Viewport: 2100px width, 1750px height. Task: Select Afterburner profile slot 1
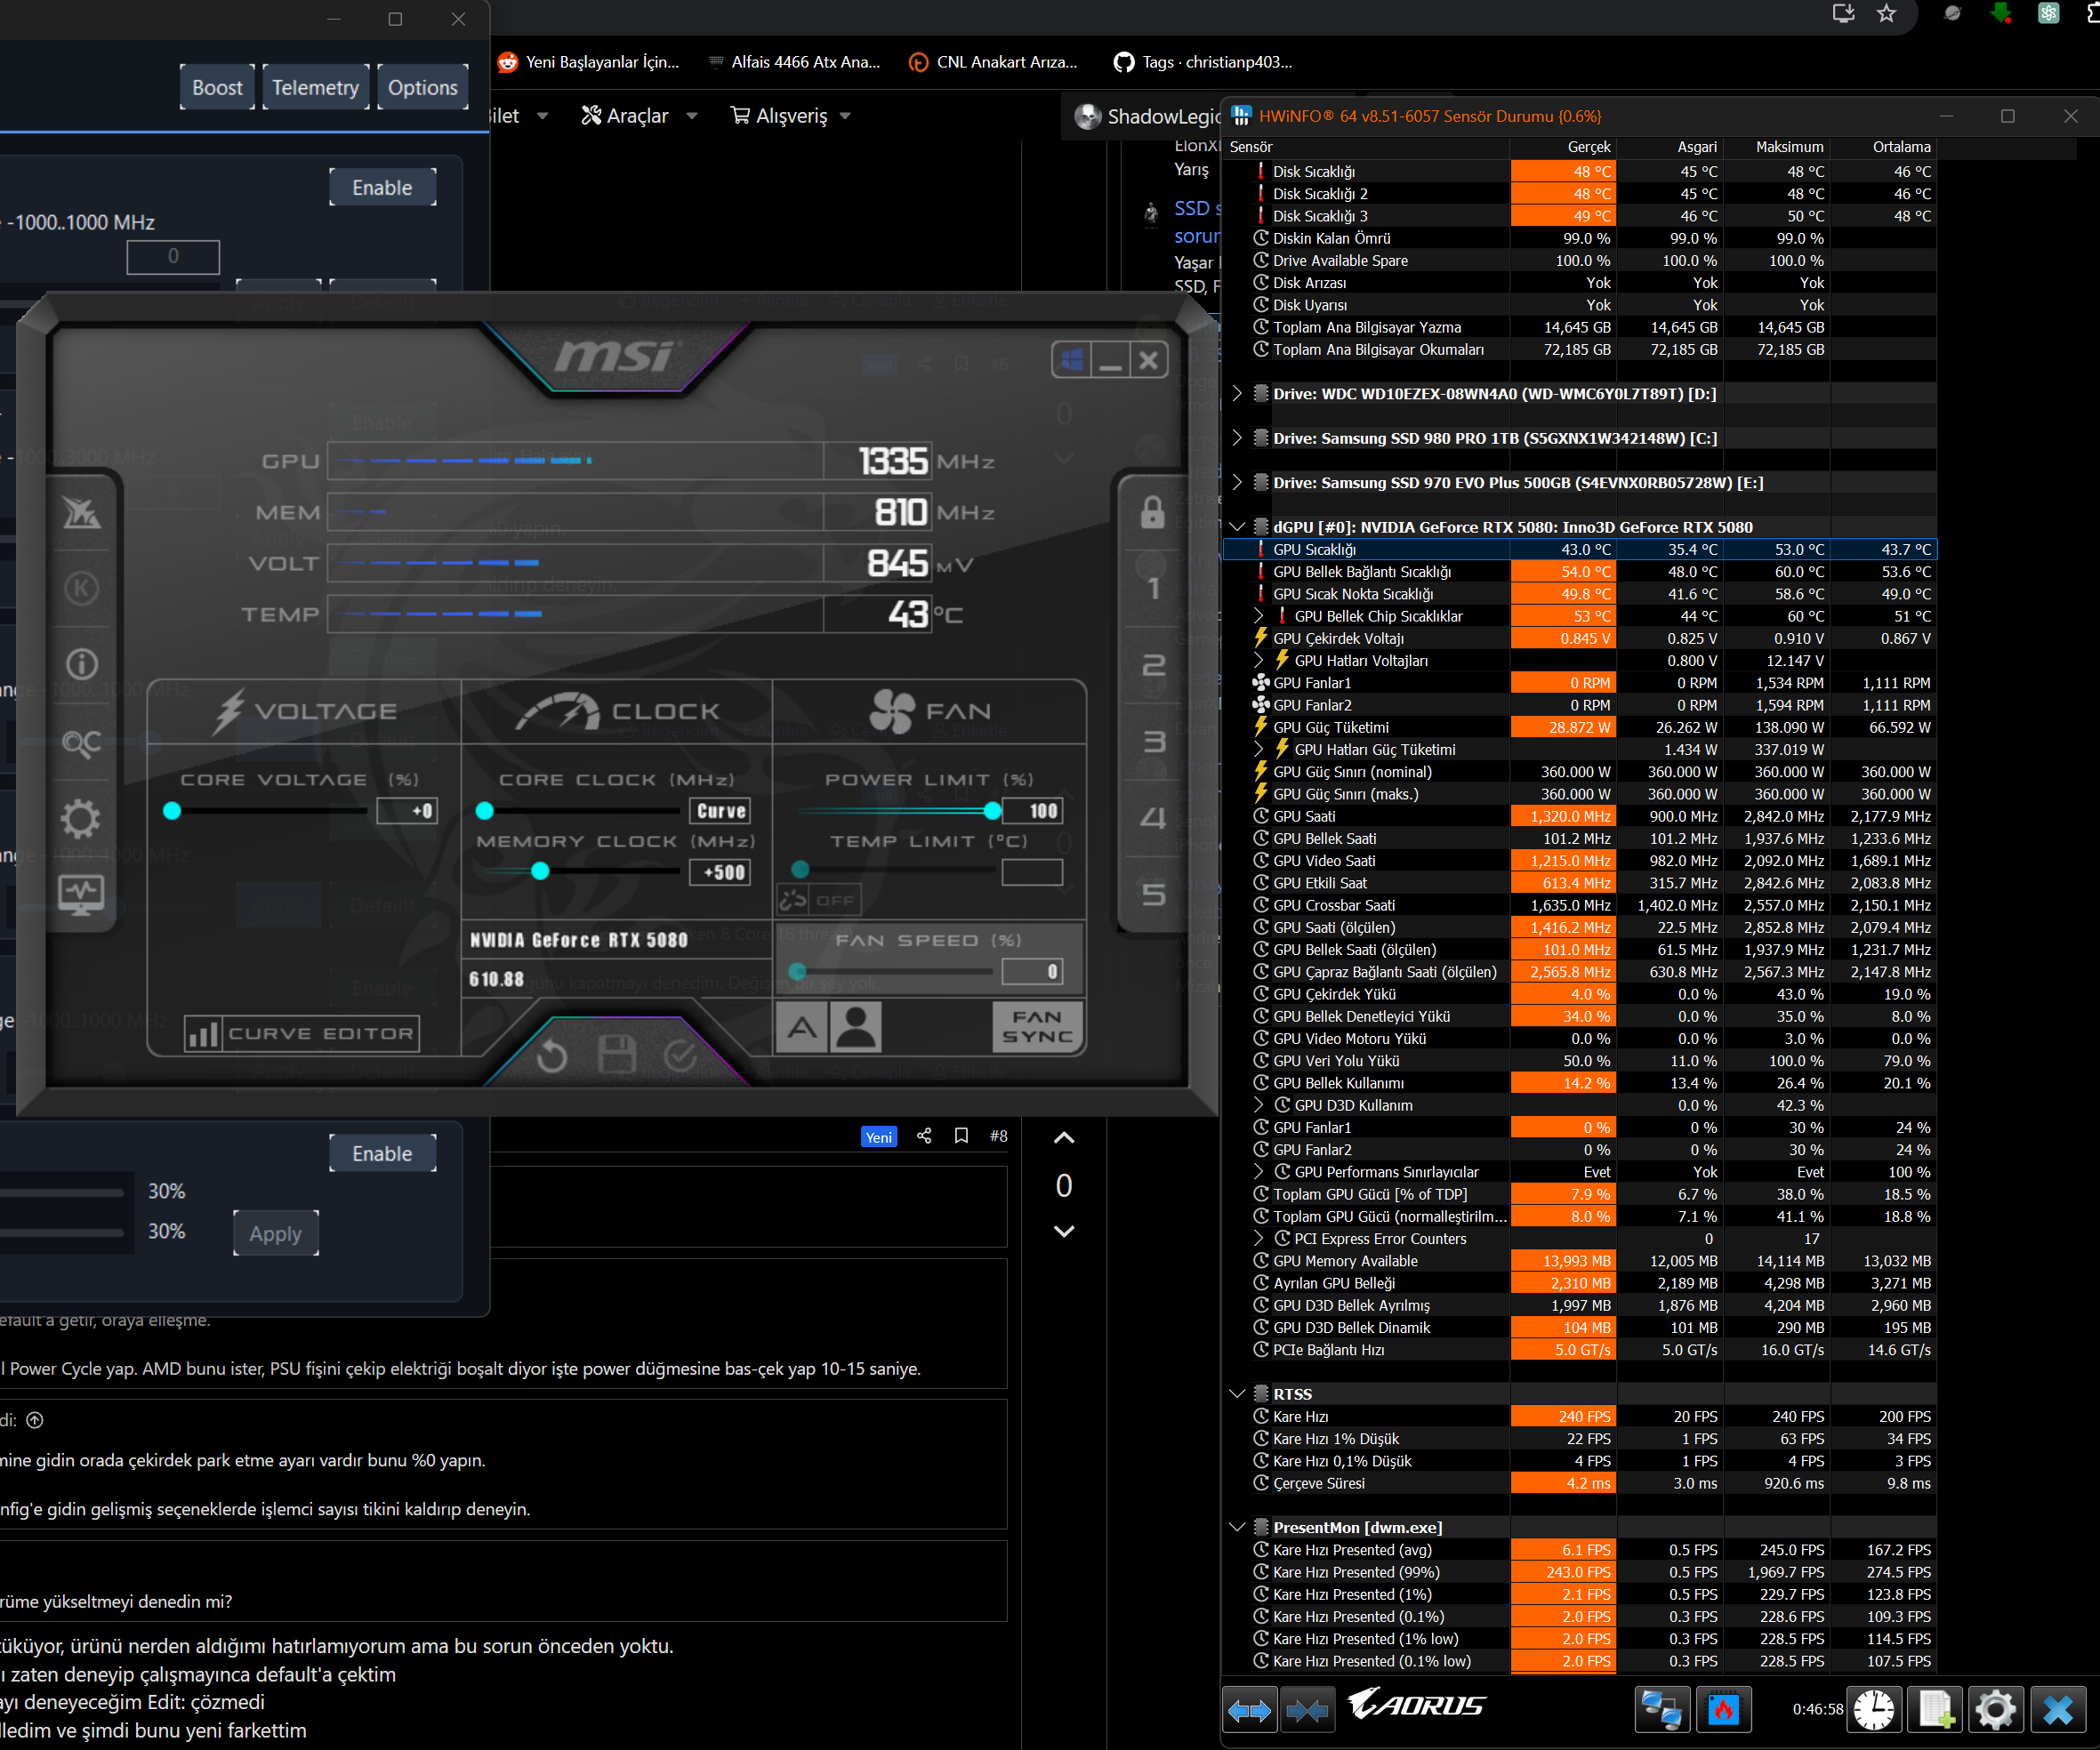pos(1153,588)
